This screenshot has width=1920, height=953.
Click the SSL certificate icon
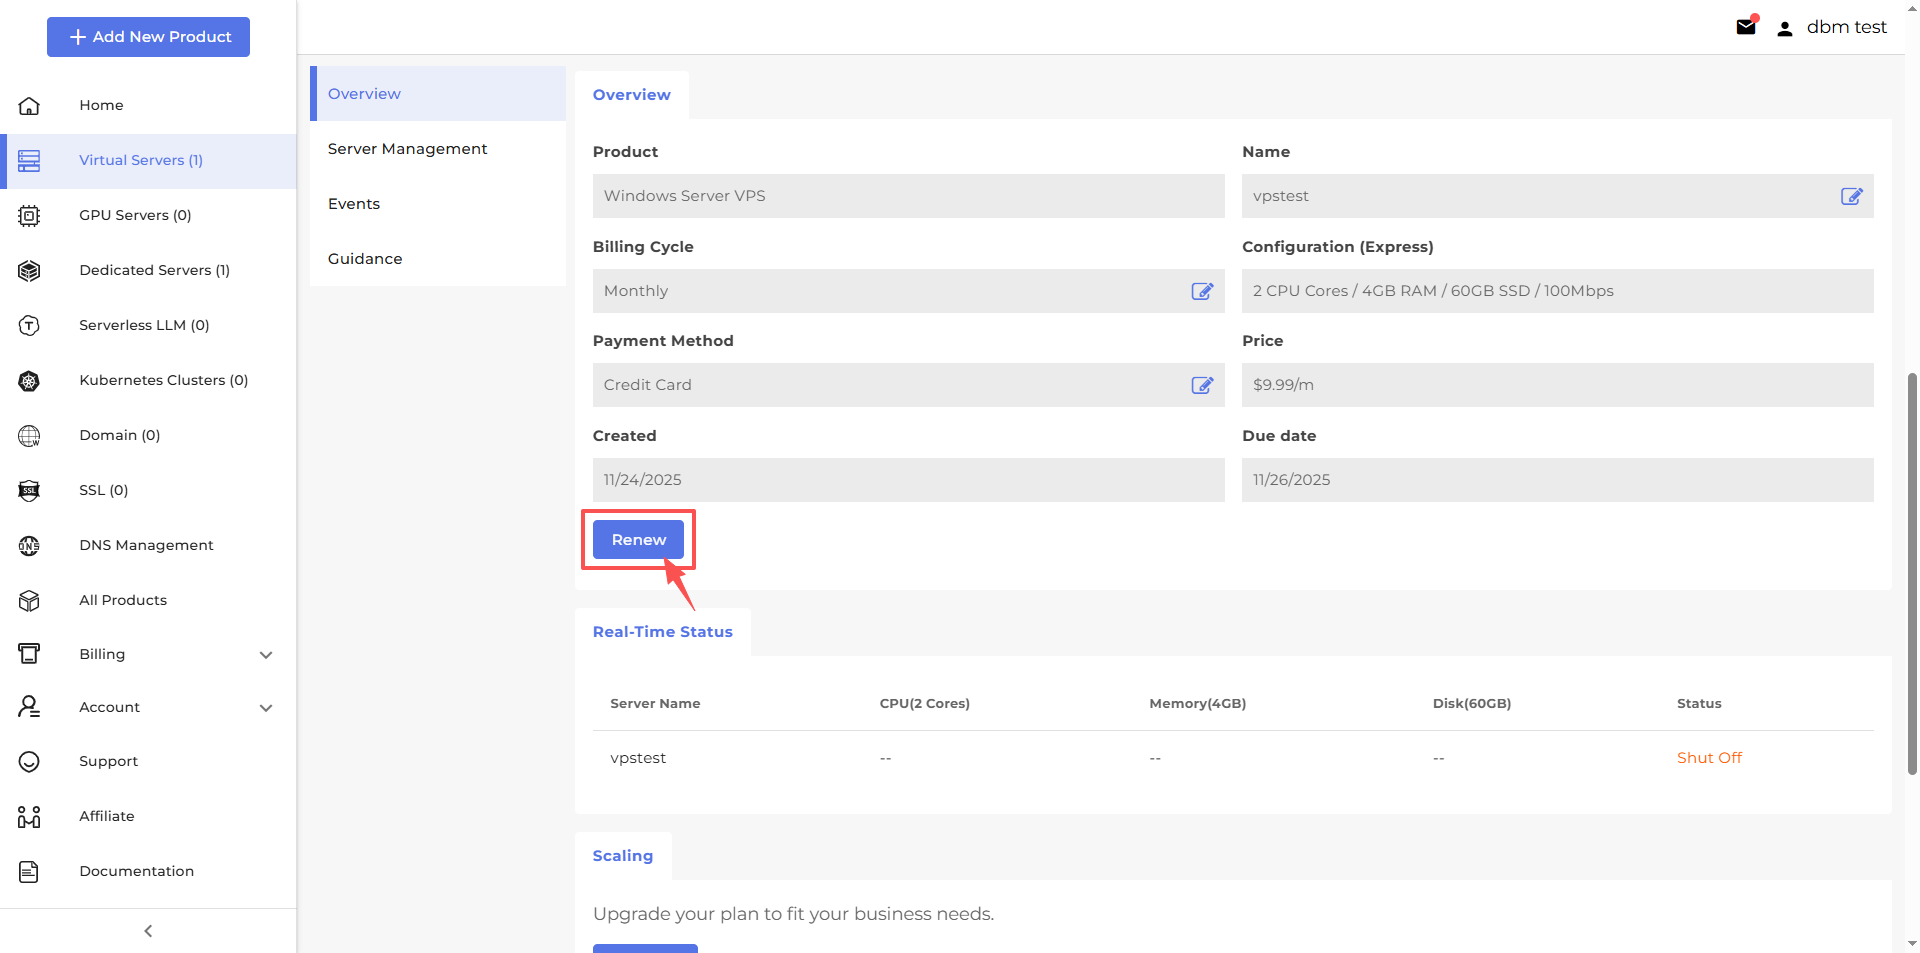(x=29, y=490)
